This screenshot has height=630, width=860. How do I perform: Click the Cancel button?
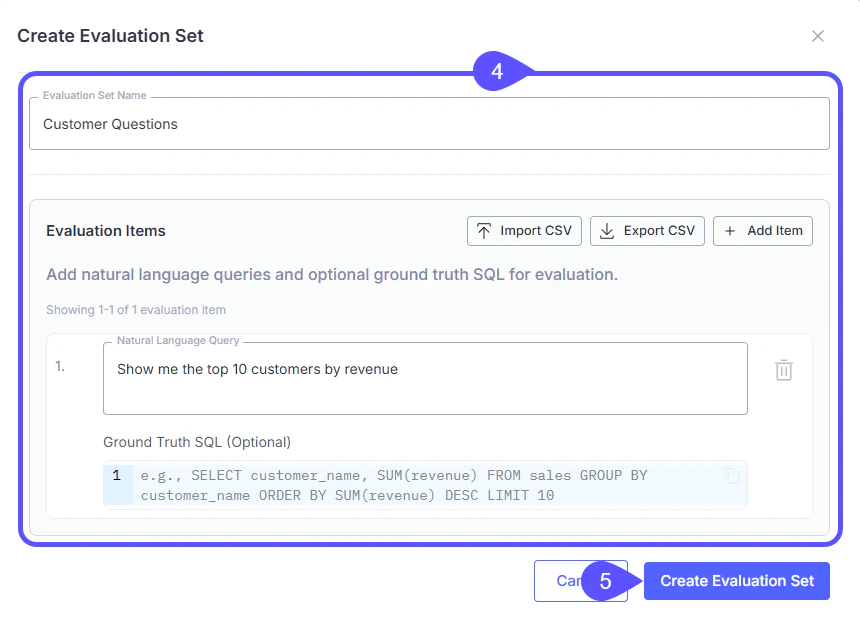(581, 581)
